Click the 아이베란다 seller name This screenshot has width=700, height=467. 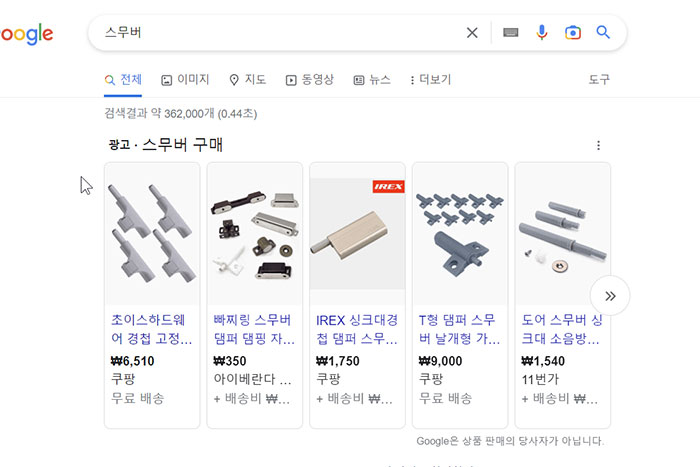click(253, 379)
